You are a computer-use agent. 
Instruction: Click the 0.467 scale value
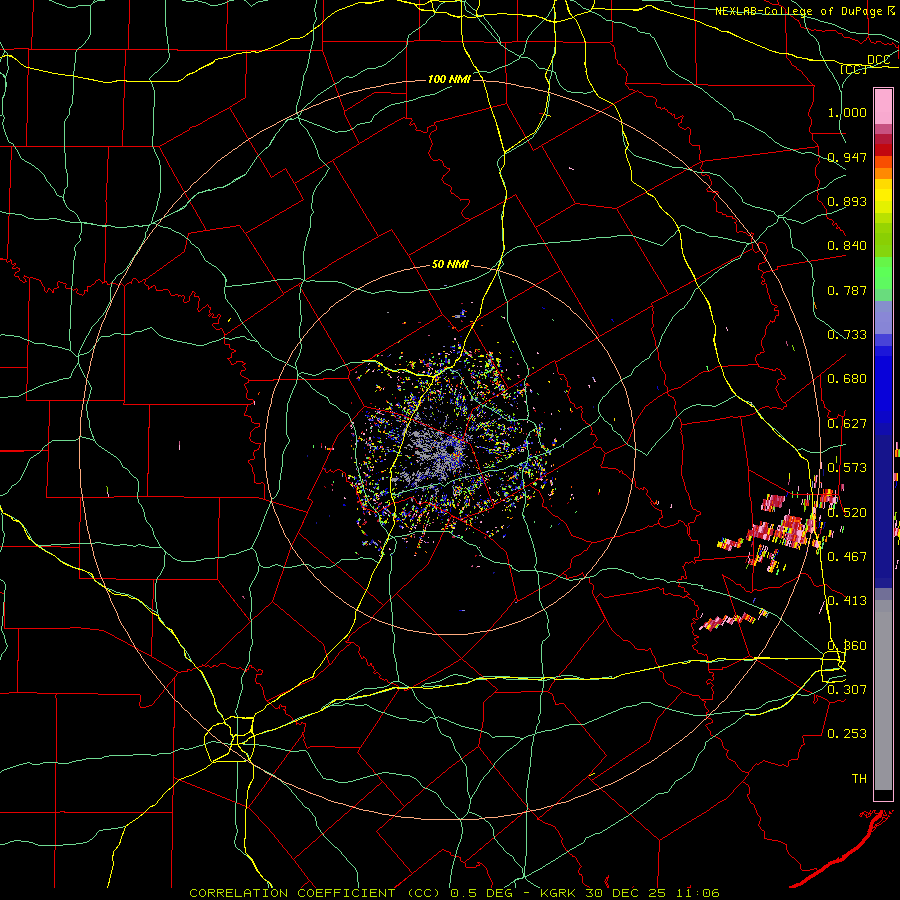(847, 557)
